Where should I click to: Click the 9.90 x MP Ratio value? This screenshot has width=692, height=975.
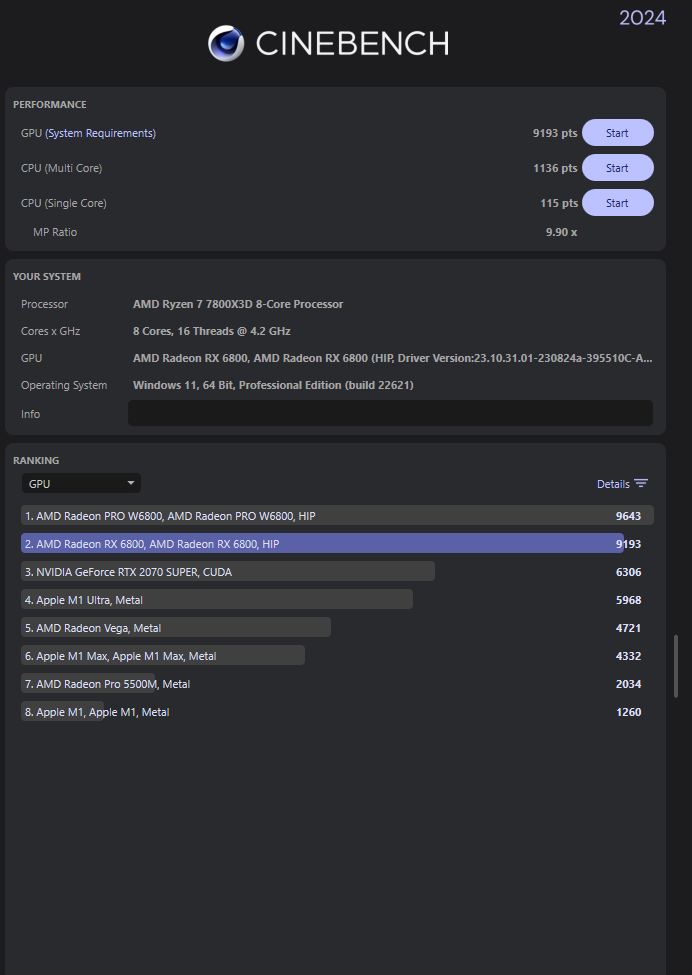561,232
